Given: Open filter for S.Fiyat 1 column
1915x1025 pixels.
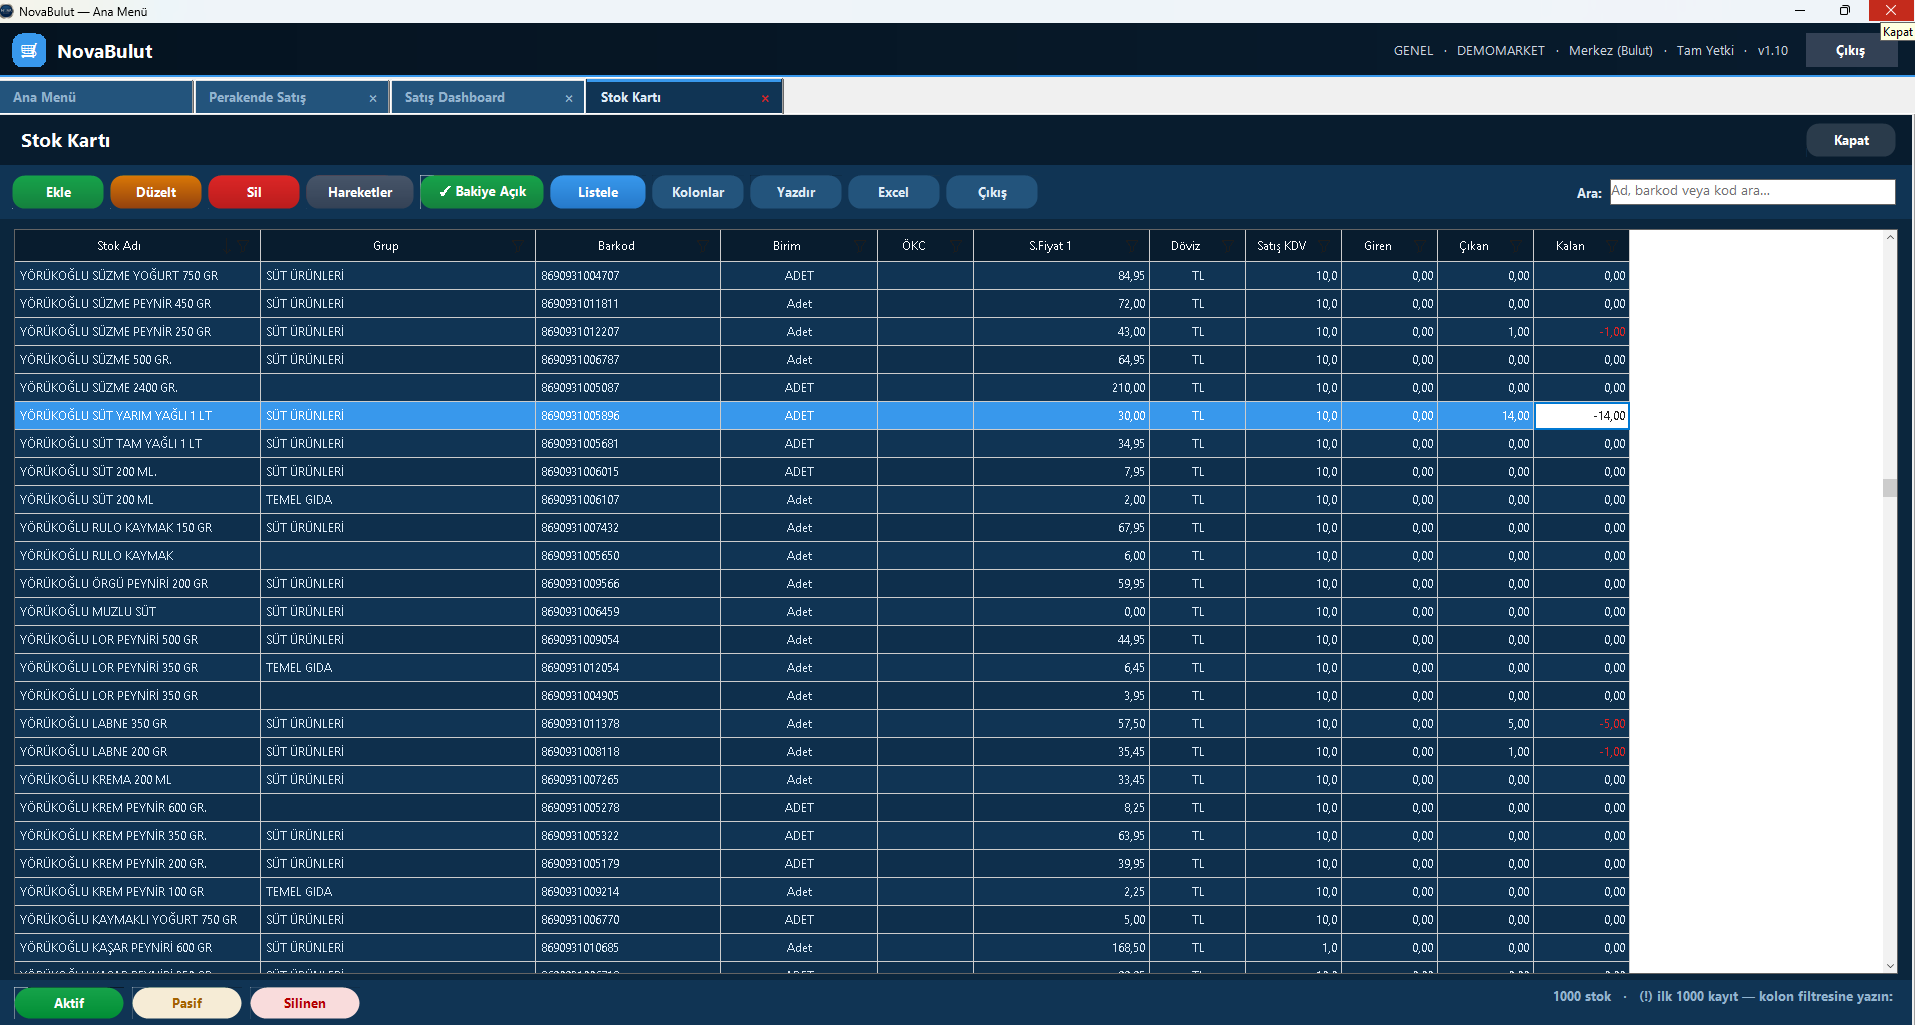Looking at the screenshot, I should click(x=1131, y=245).
